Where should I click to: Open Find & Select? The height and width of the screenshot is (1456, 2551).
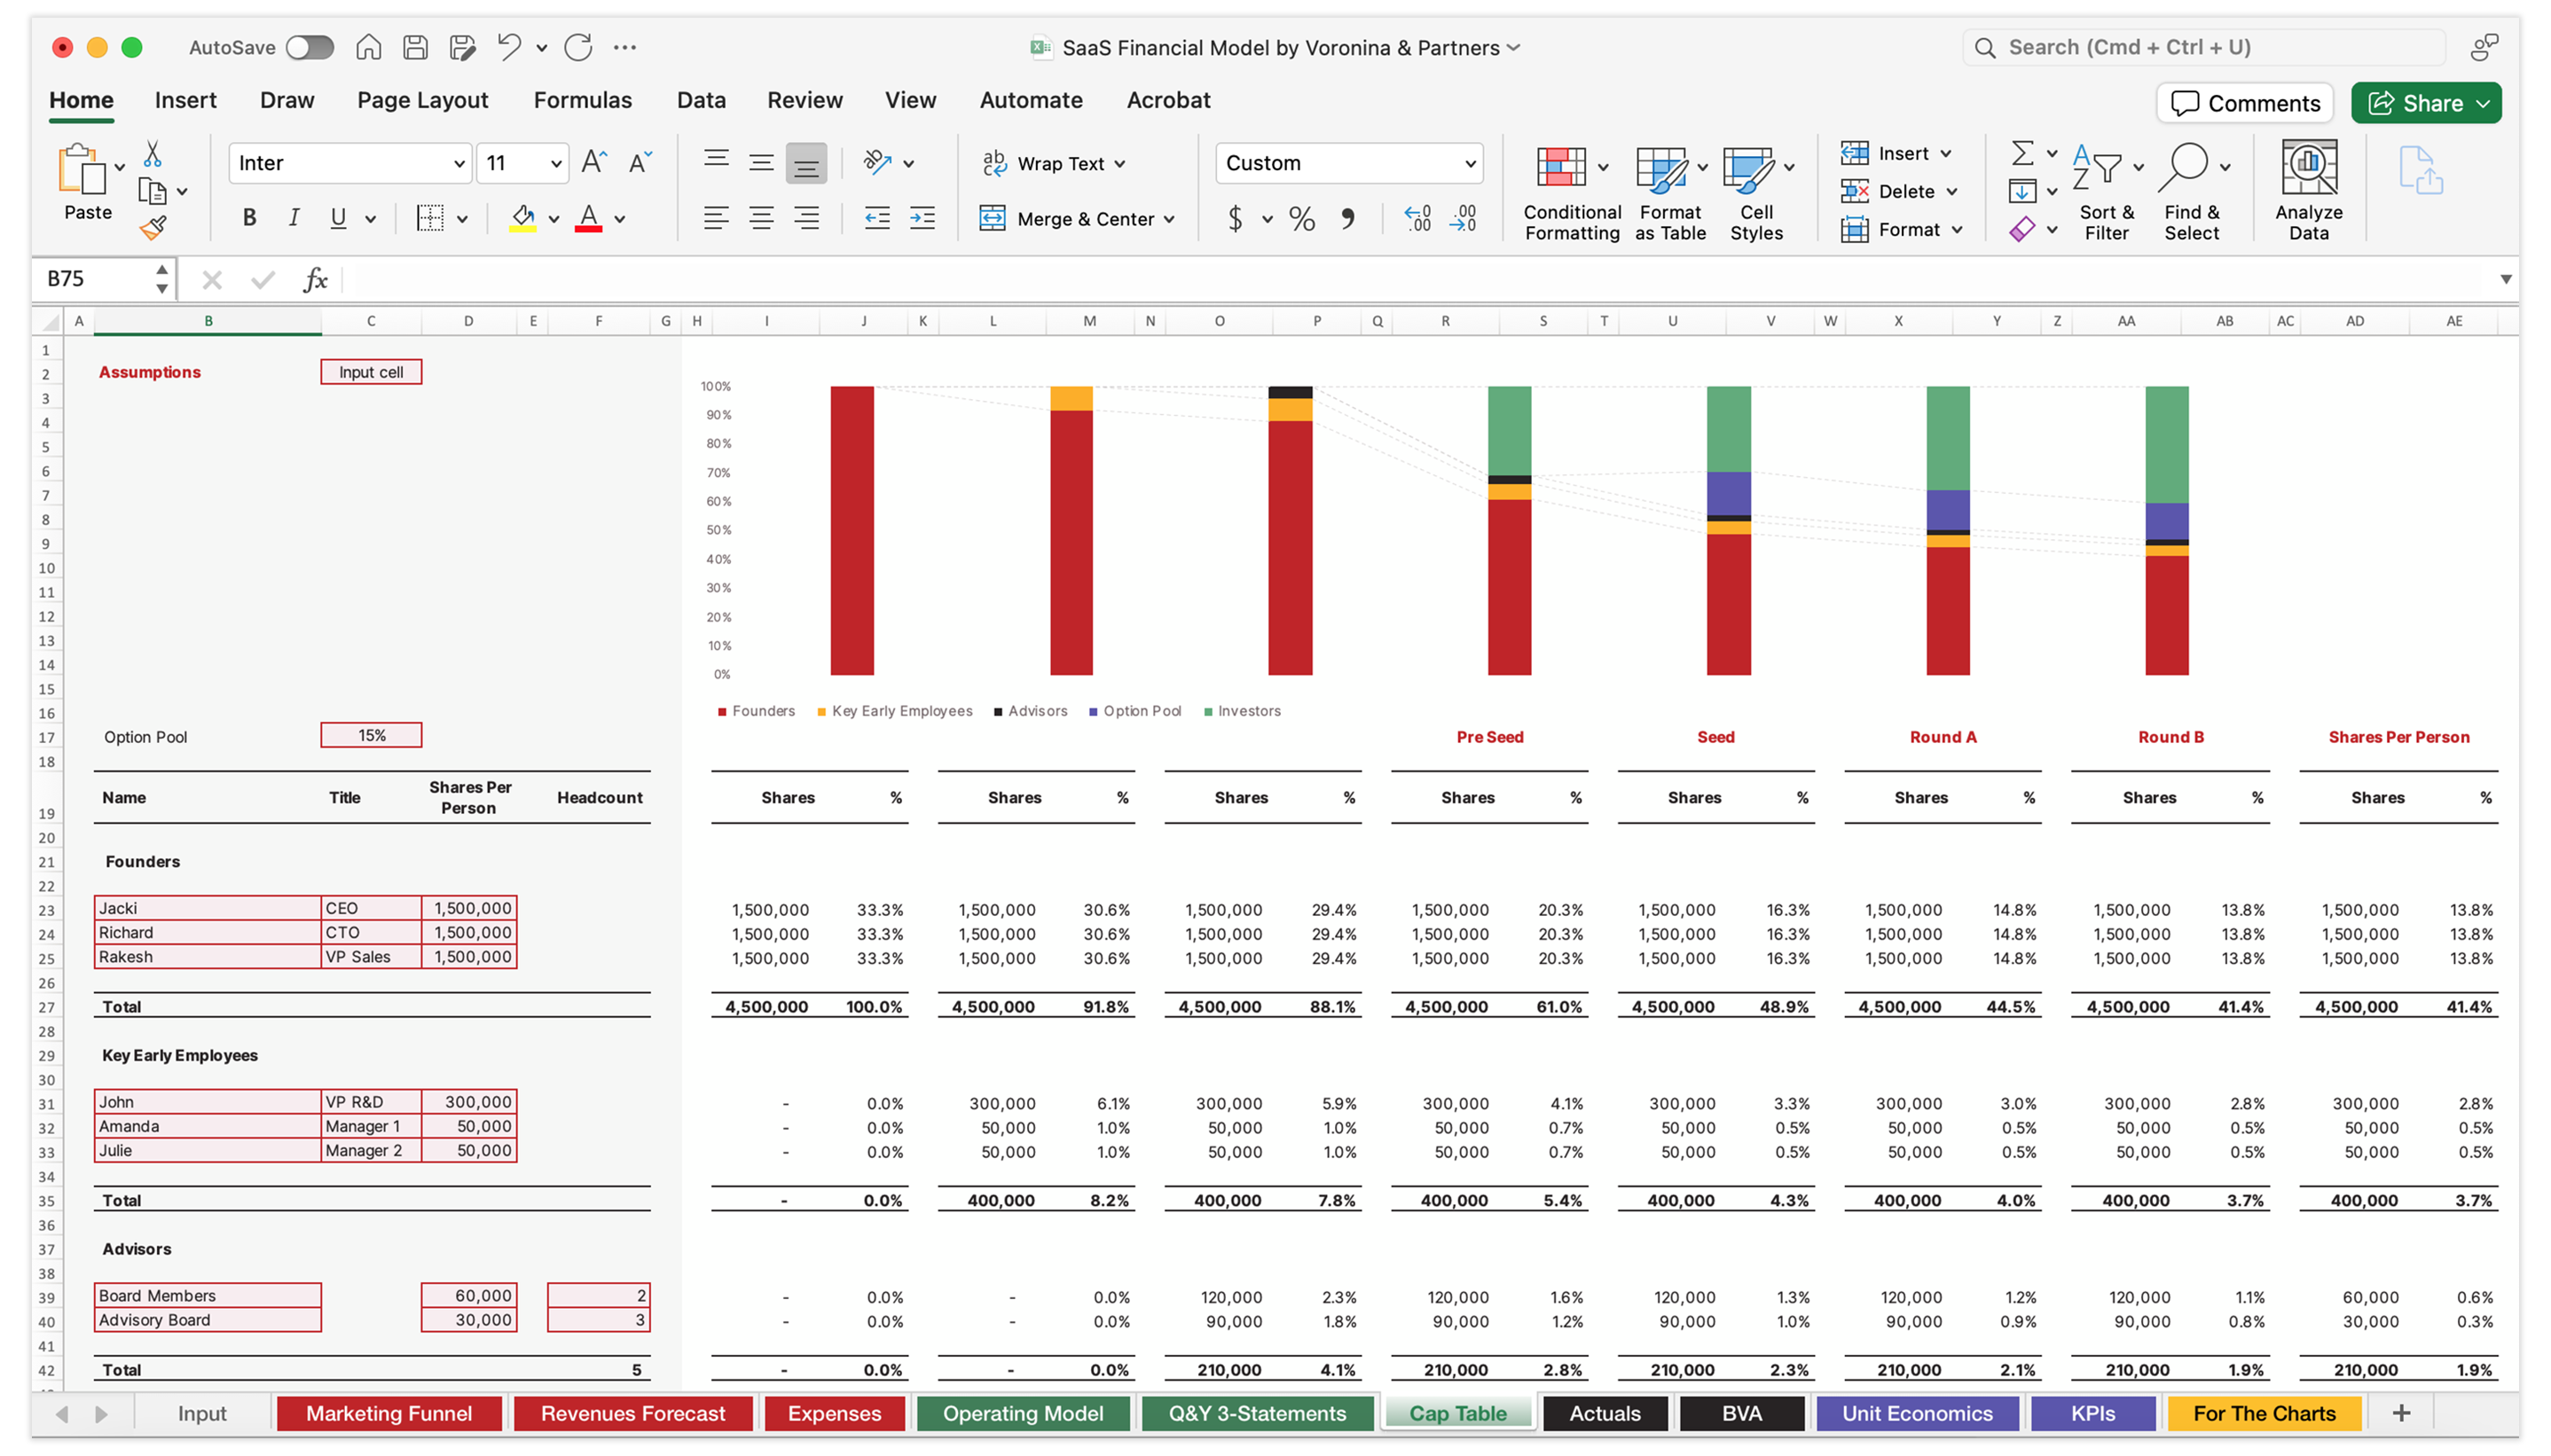click(x=2192, y=193)
